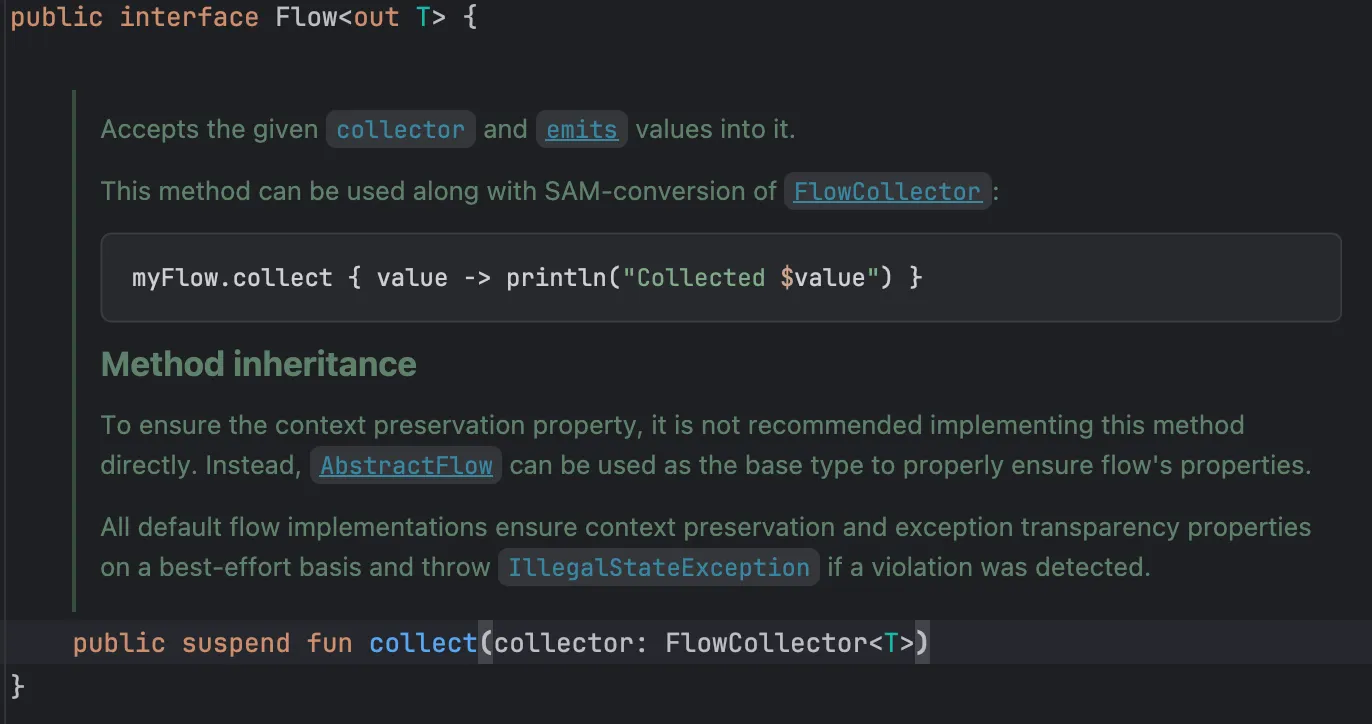The height and width of the screenshot is (724, 1372).
Task: Open the underlined 'emits' documentation link
Action: 581,130
